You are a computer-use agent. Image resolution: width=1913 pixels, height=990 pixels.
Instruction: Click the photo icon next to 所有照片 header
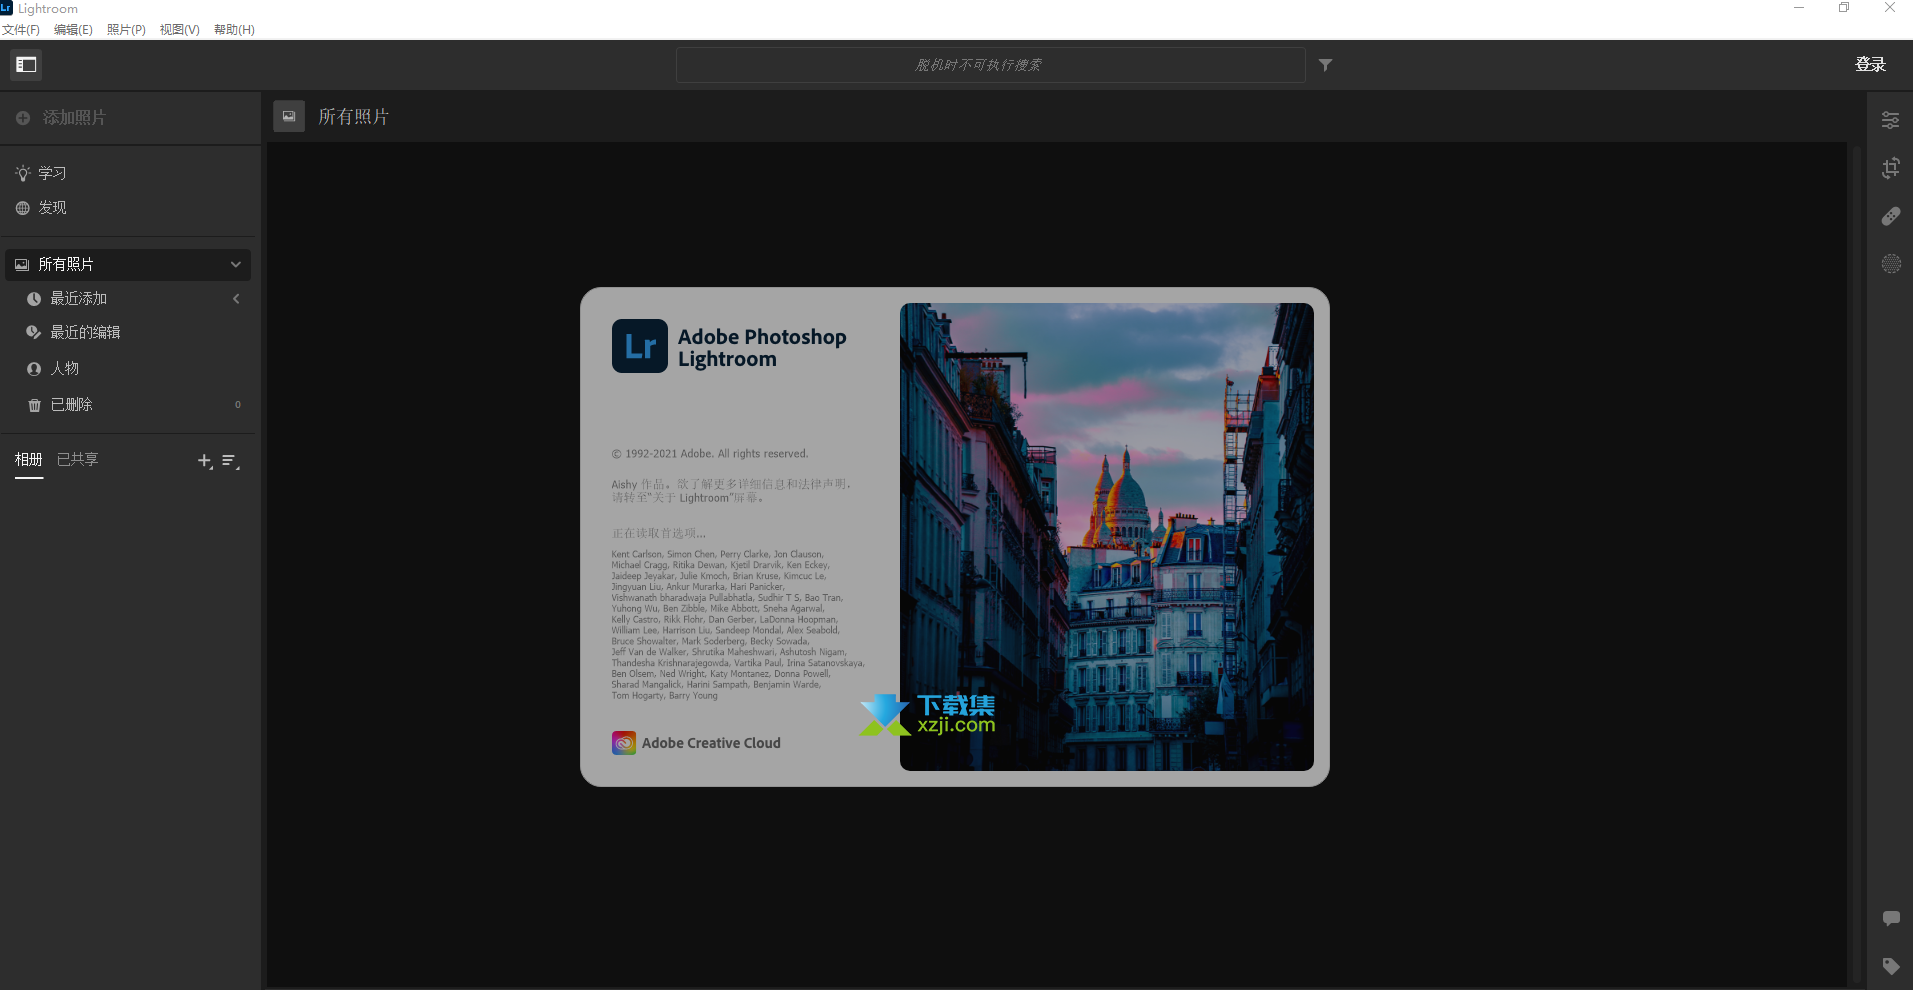289,117
